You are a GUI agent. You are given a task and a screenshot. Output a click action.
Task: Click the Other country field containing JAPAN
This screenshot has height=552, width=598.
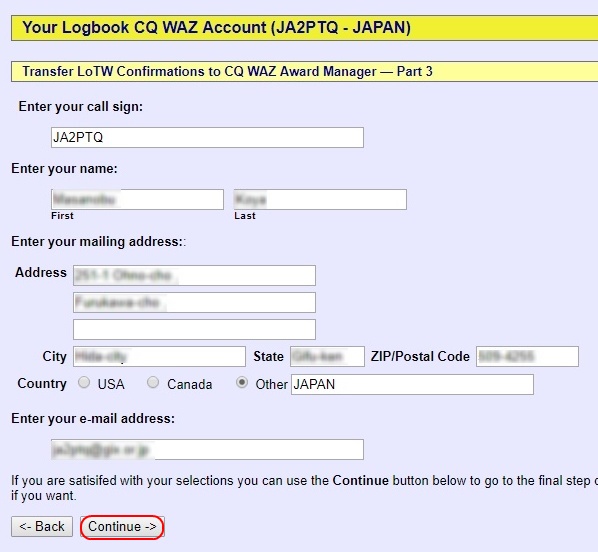tap(412, 385)
